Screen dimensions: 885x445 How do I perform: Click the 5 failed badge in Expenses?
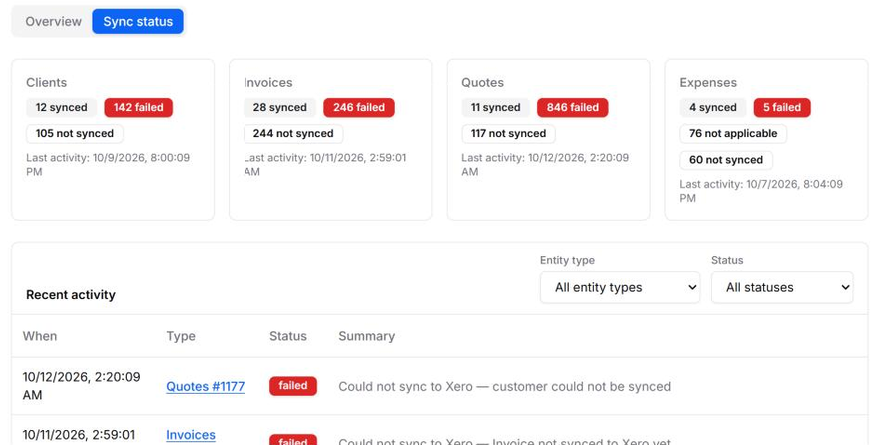click(x=782, y=107)
